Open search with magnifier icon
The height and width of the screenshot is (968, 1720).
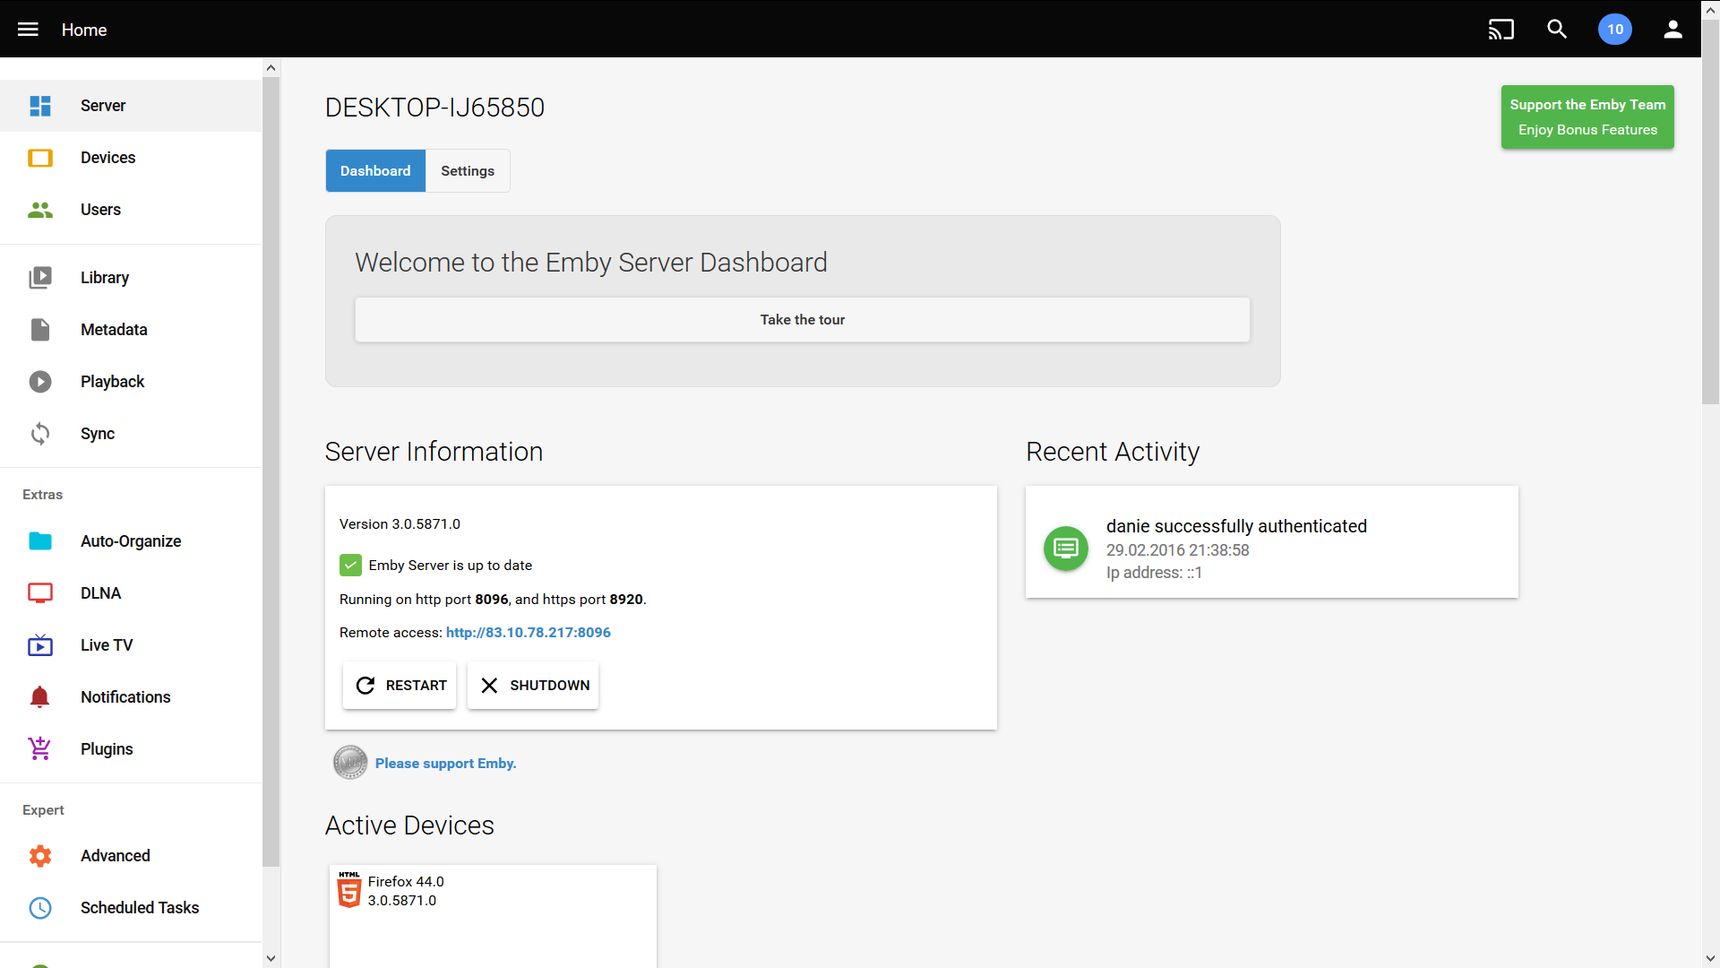[x=1557, y=29]
